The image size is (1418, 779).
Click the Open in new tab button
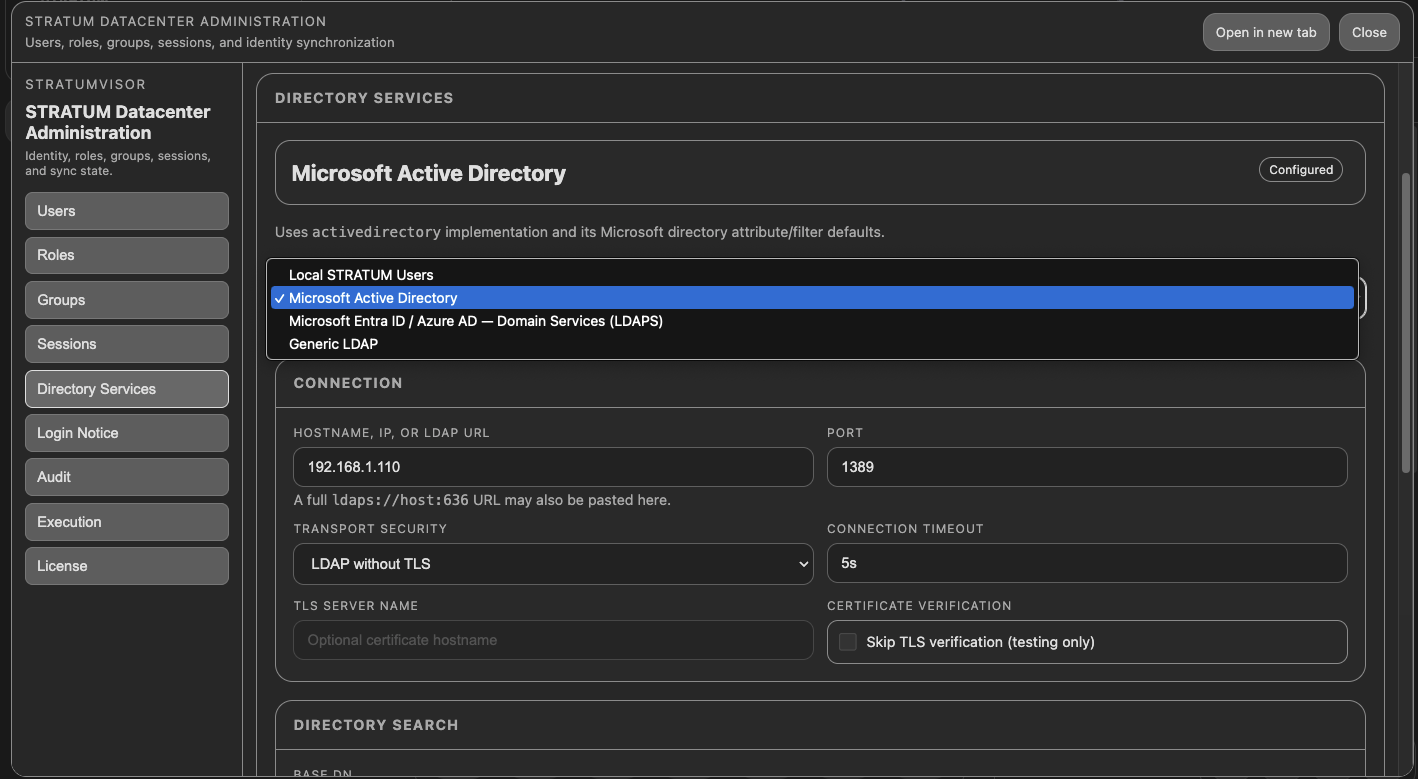click(x=1266, y=32)
